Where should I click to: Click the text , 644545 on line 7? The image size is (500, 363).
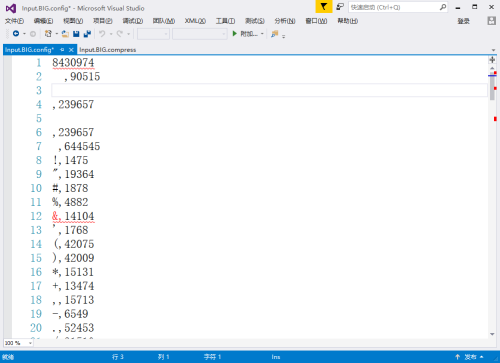(79, 146)
